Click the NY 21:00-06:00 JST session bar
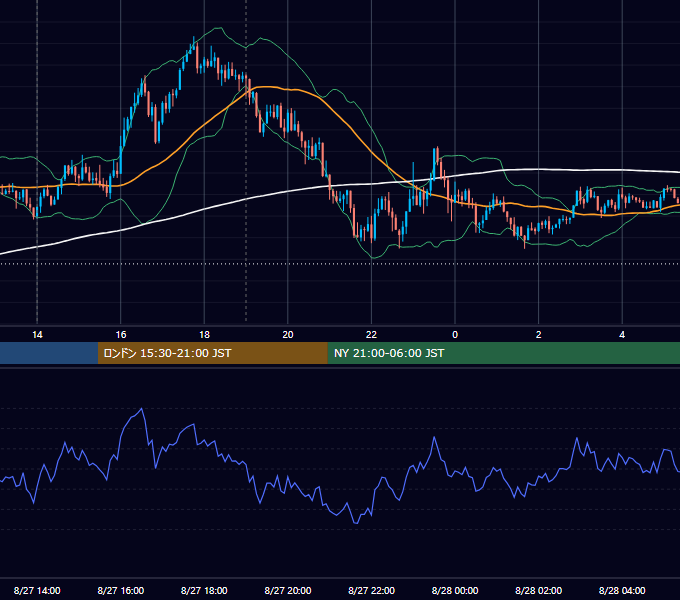 click(x=503, y=353)
